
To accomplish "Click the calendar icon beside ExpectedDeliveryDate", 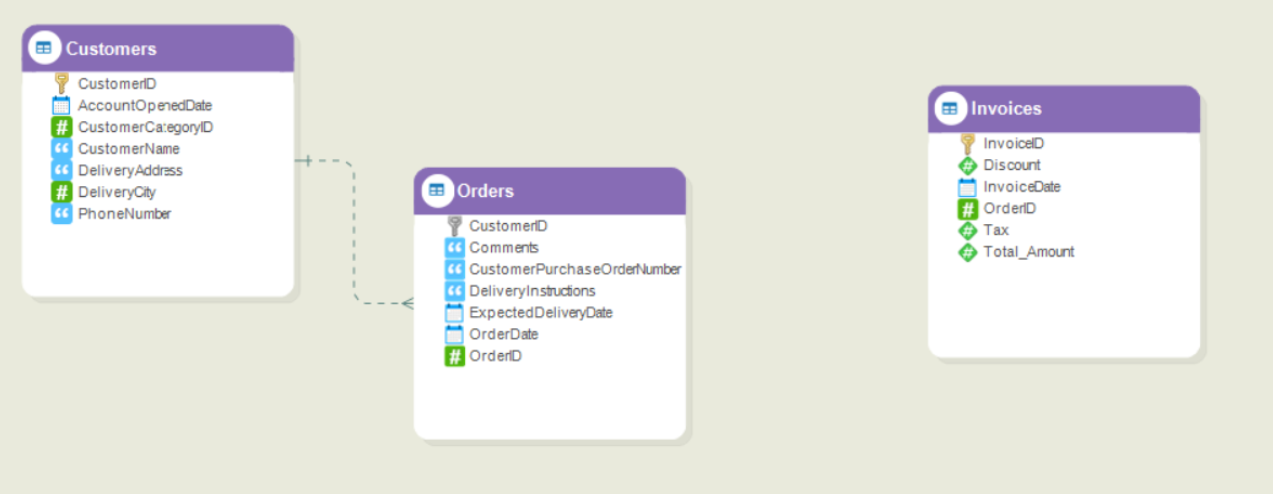I will coord(454,313).
